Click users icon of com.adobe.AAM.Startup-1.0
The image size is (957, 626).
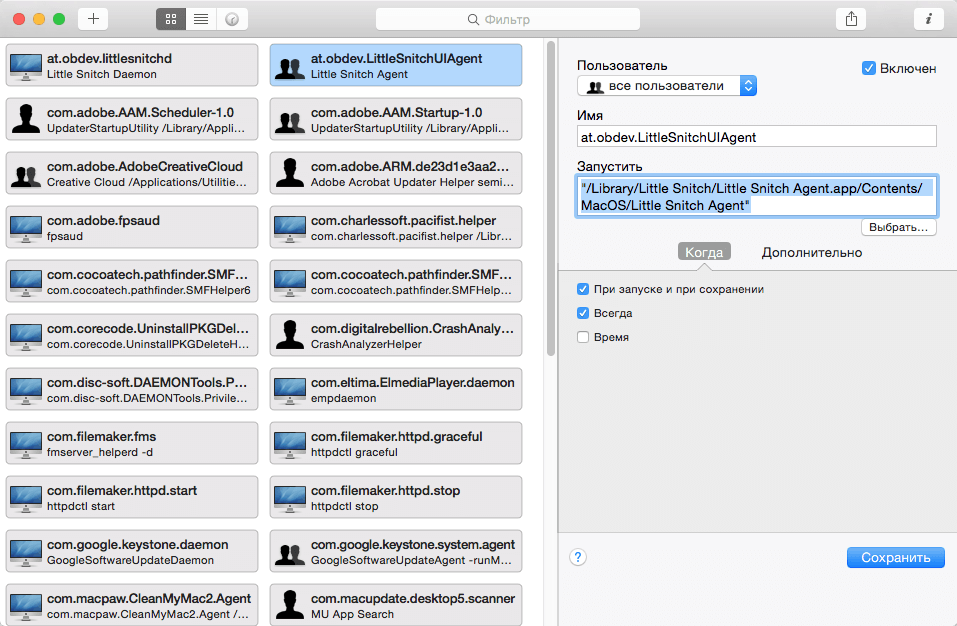[289, 121]
